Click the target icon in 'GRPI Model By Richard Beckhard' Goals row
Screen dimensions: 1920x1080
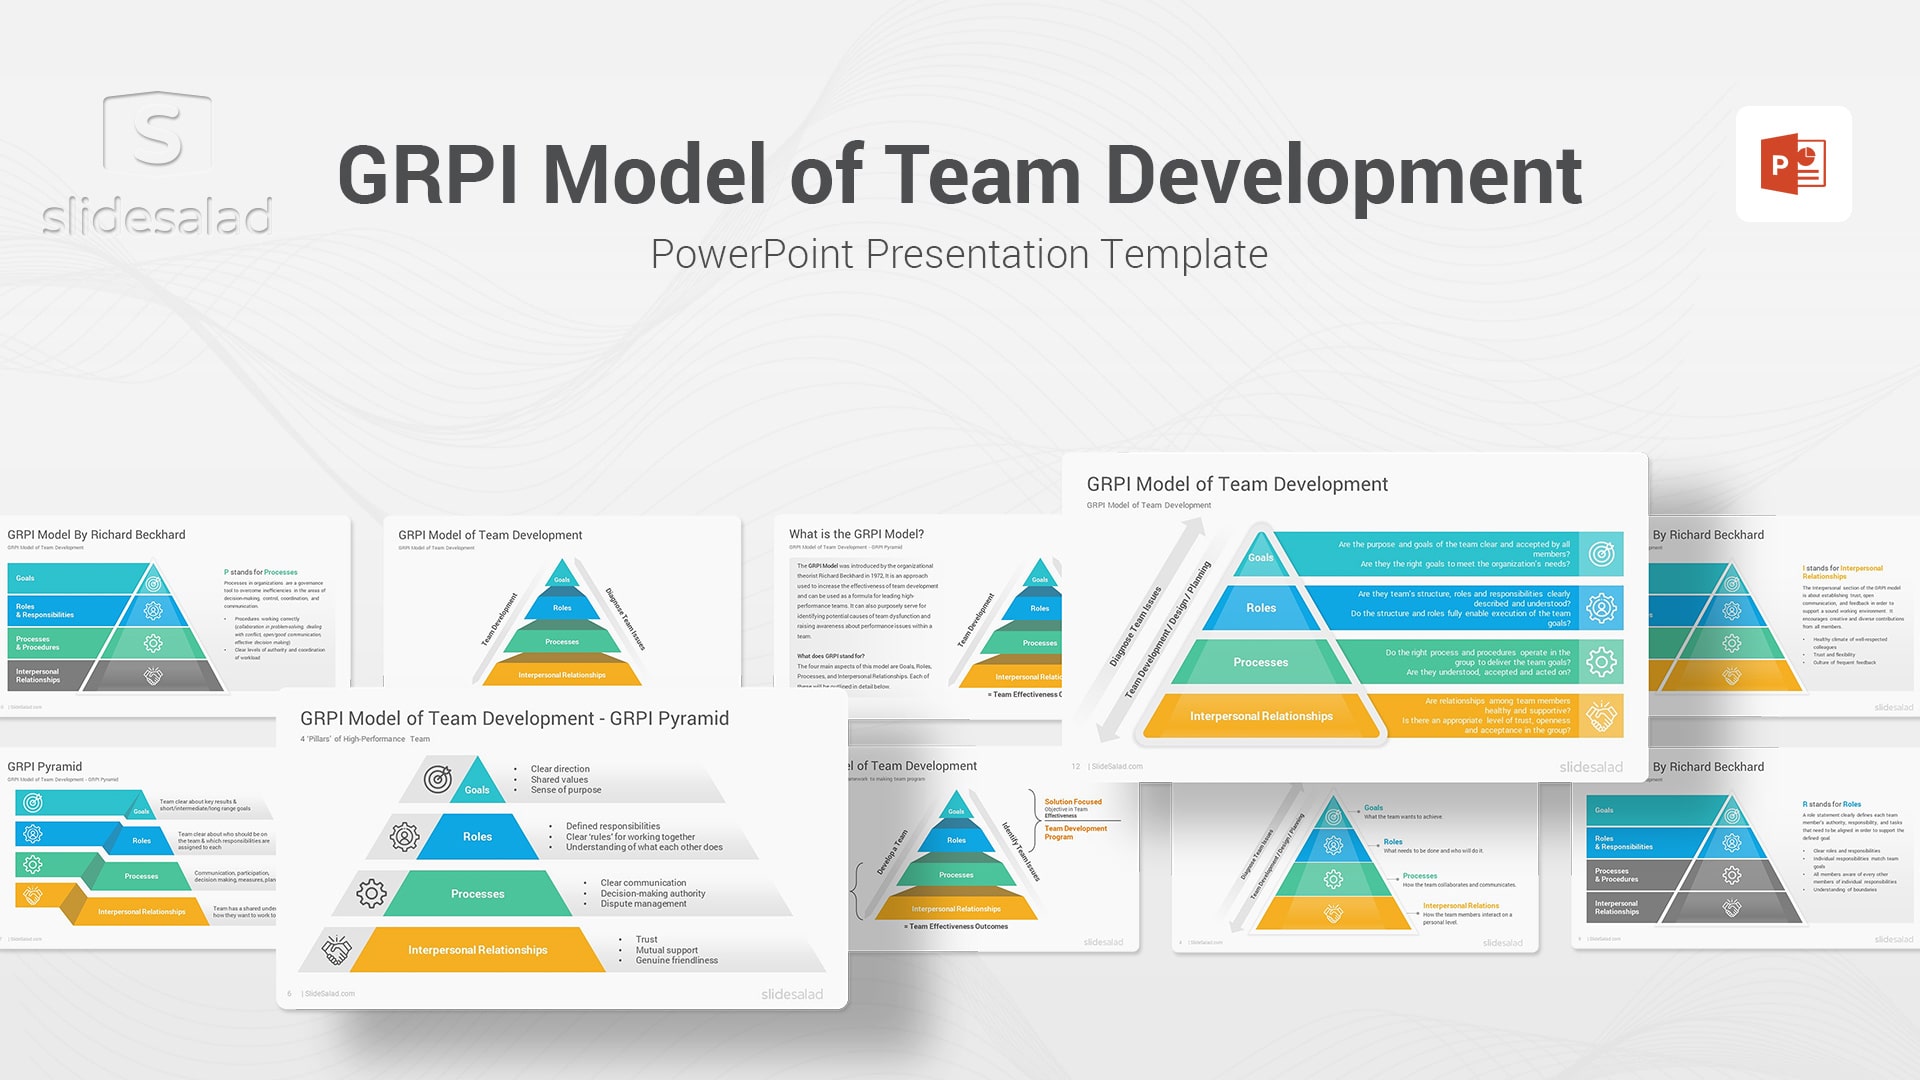[153, 582]
